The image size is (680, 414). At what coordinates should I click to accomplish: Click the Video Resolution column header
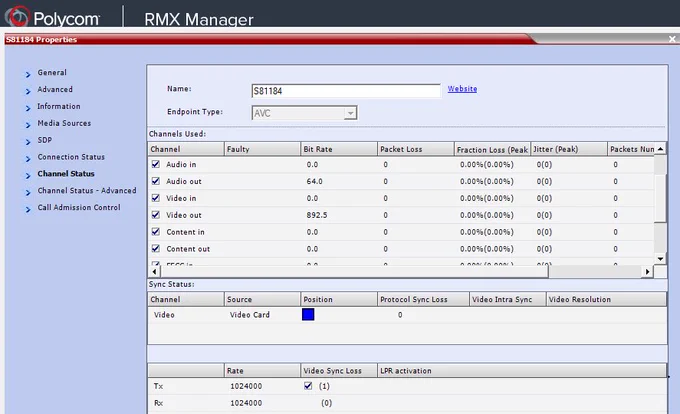click(606, 299)
